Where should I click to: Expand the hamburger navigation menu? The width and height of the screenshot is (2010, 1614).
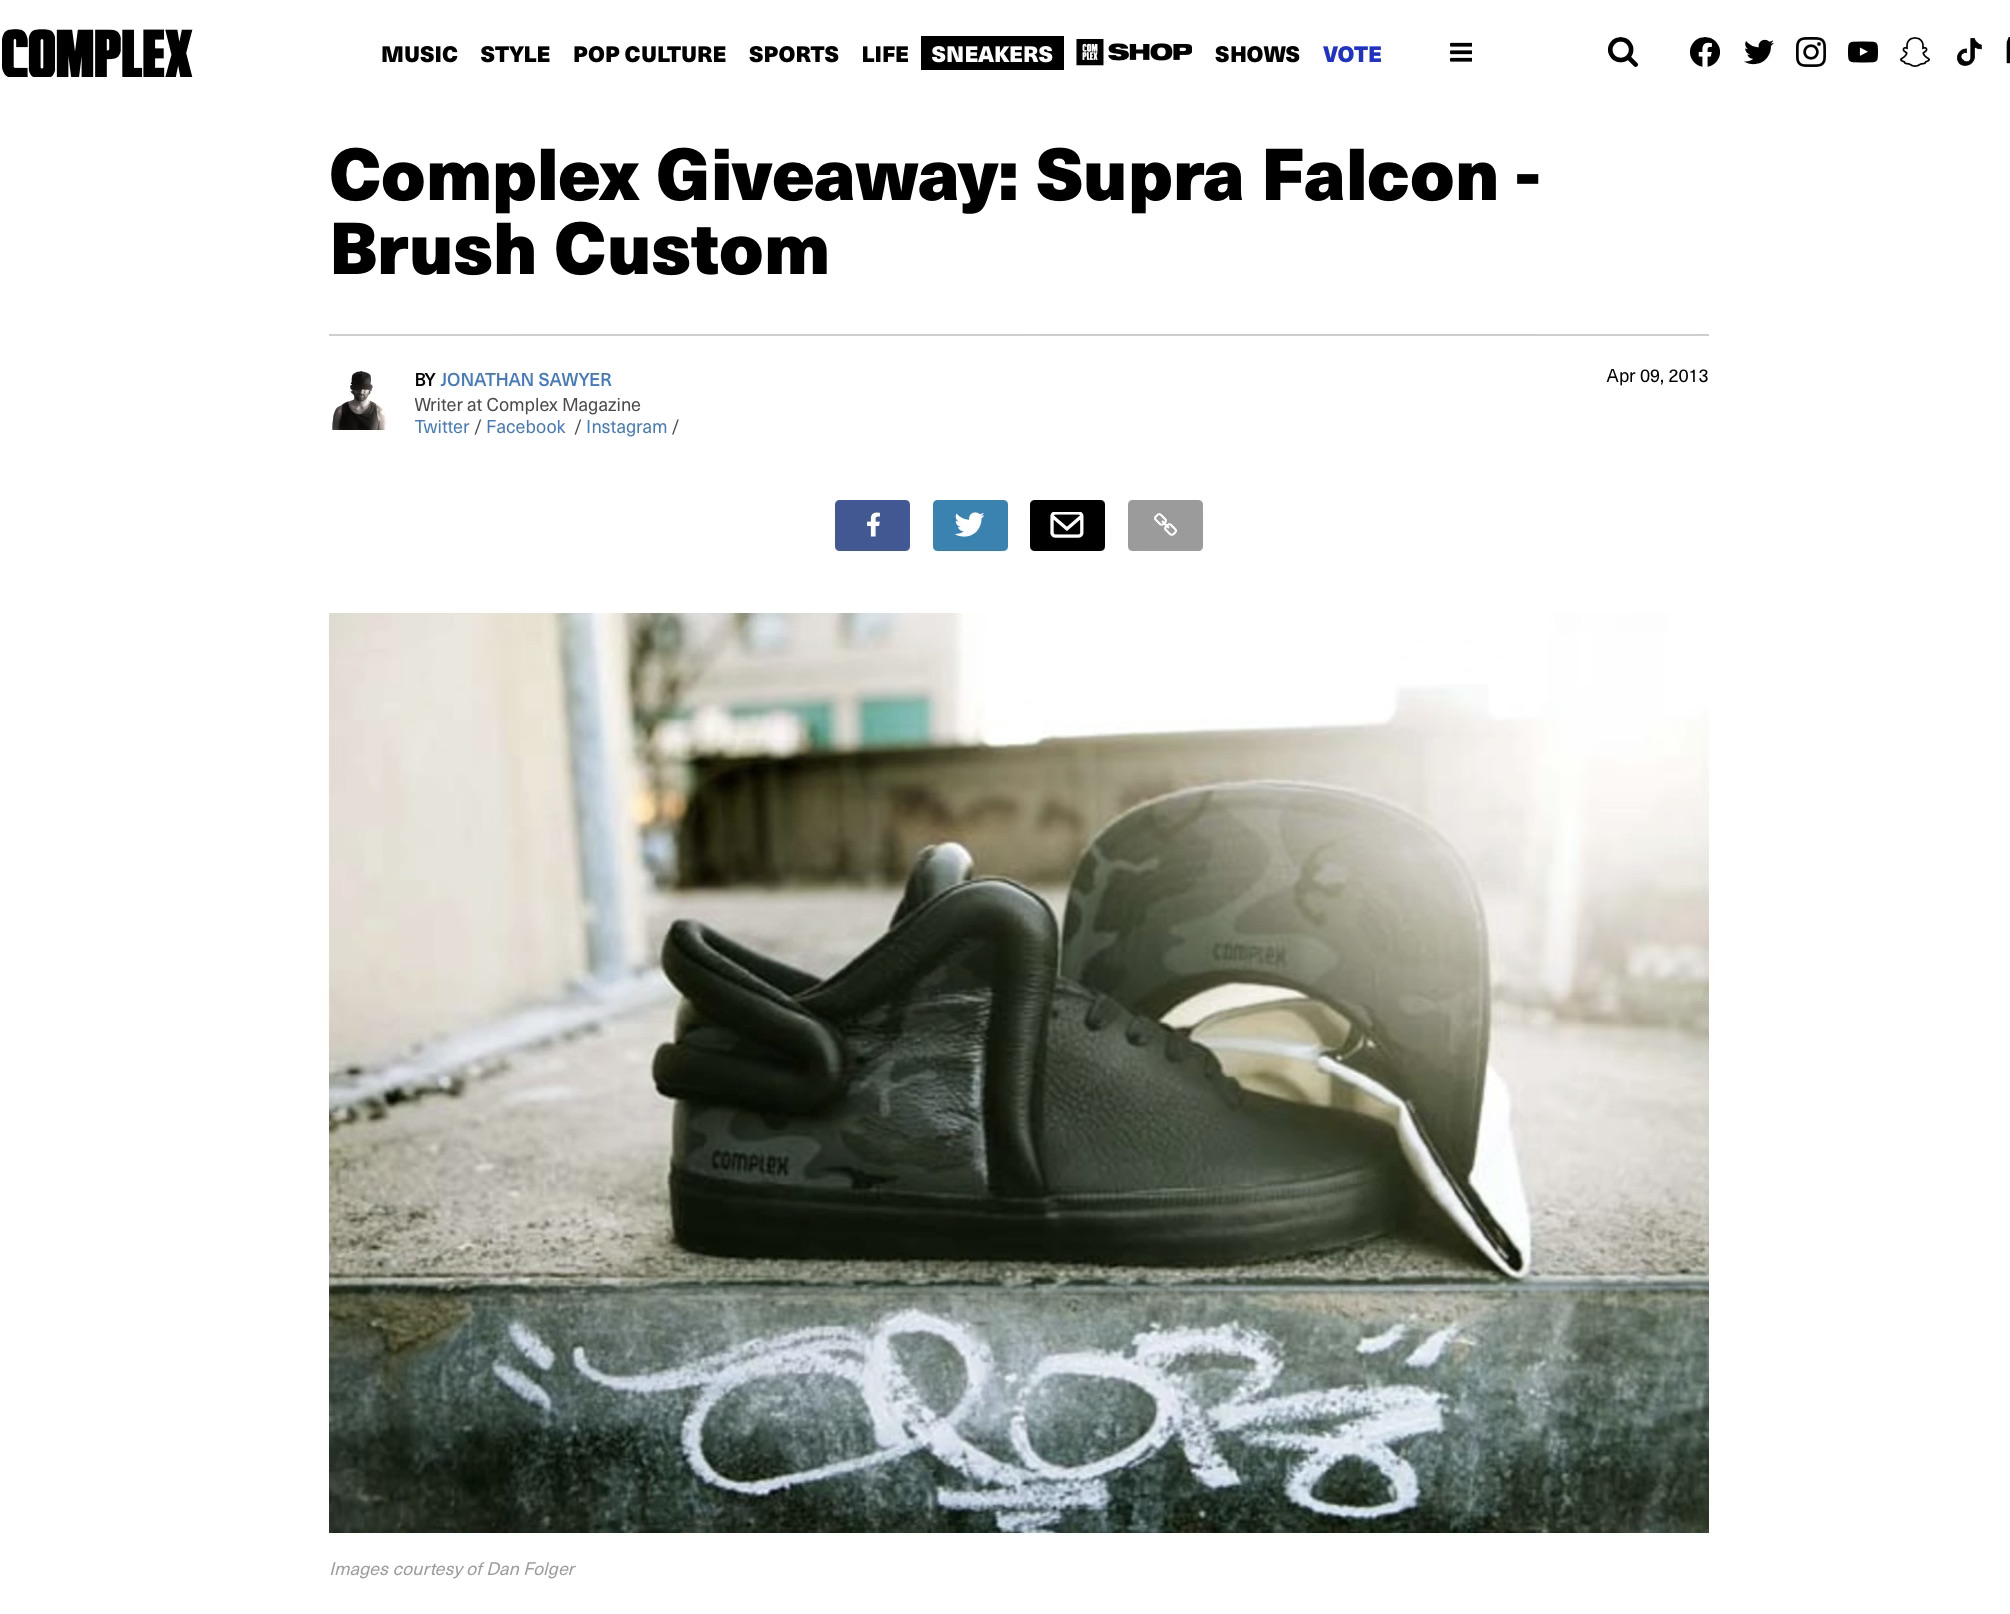pyautogui.click(x=1461, y=53)
